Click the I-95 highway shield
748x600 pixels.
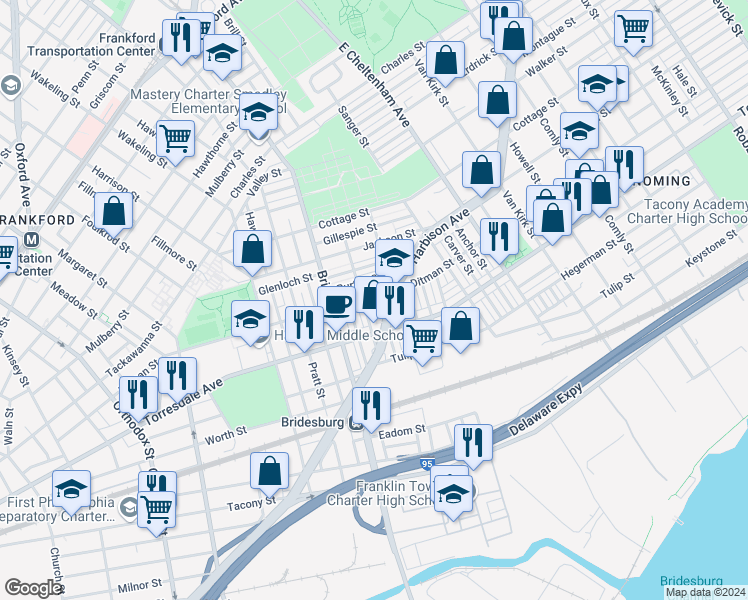tap(427, 464)
